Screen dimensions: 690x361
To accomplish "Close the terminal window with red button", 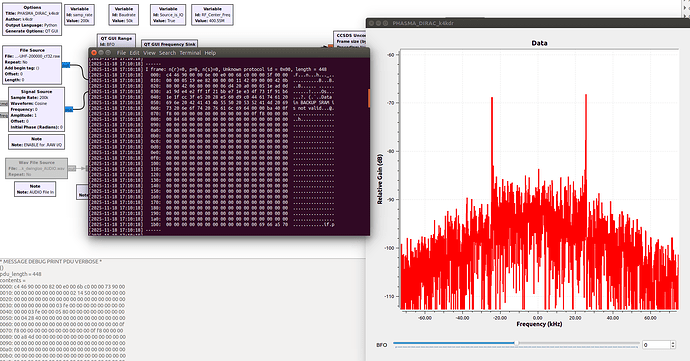I will (94, 53).
